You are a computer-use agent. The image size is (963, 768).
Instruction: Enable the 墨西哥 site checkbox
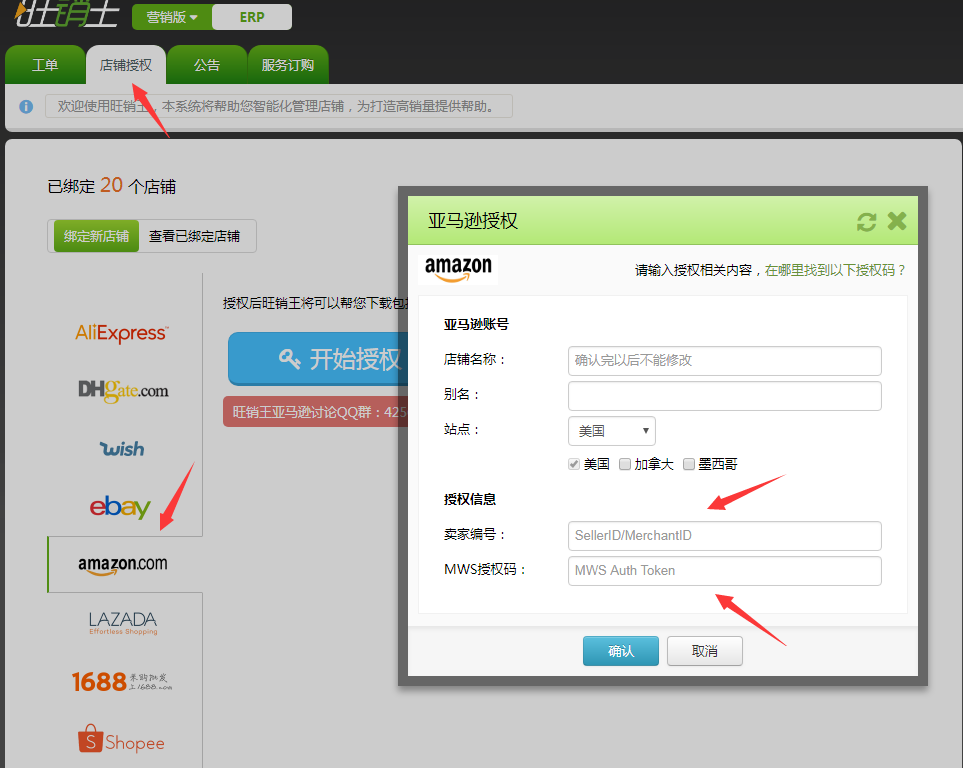[689, 464]
